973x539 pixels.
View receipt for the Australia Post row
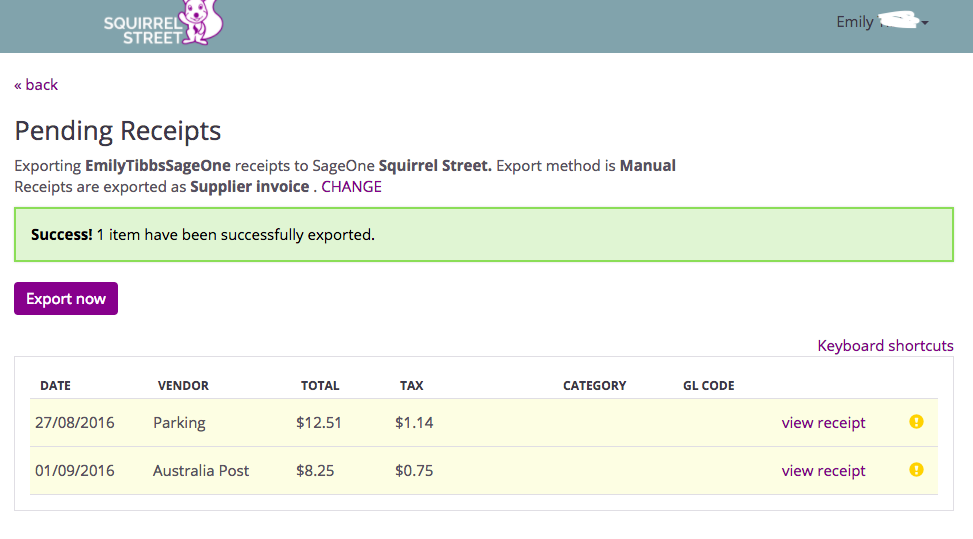[x=823, y=471]
